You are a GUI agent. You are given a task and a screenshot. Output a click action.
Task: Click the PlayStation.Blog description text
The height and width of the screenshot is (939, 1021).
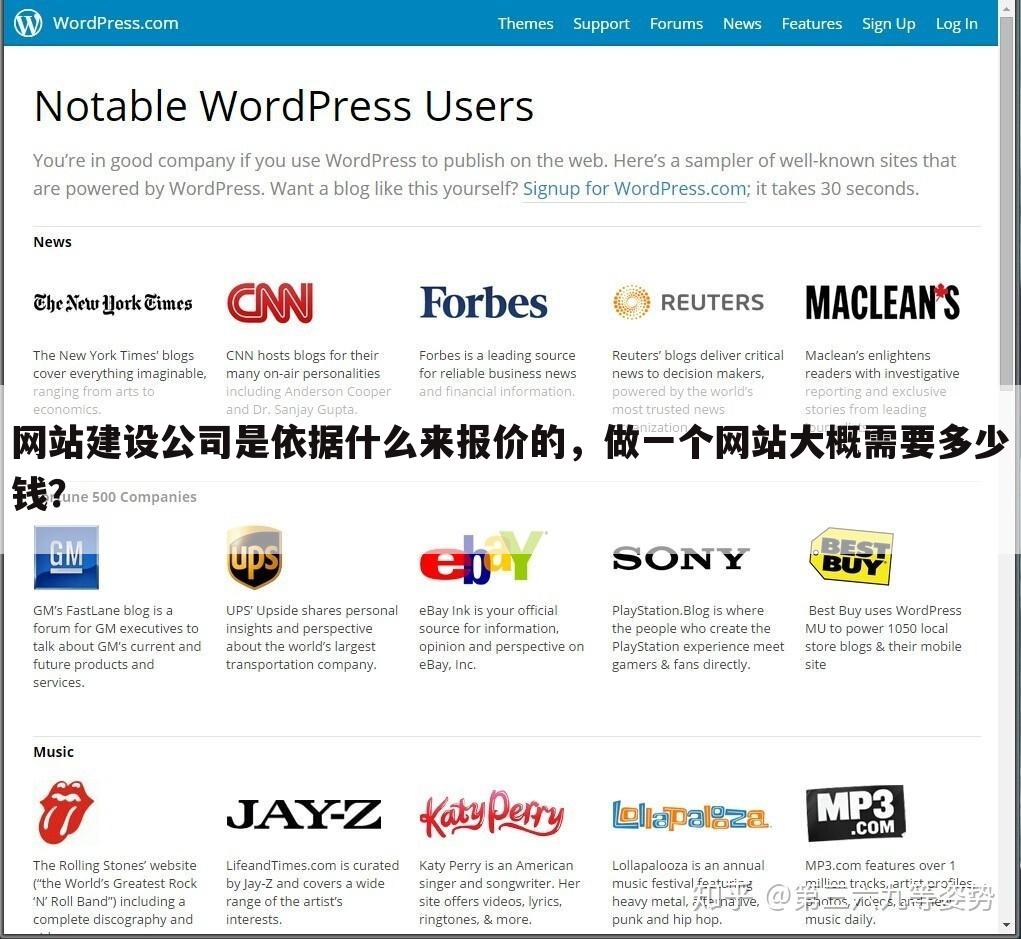[x=698, y=638]
